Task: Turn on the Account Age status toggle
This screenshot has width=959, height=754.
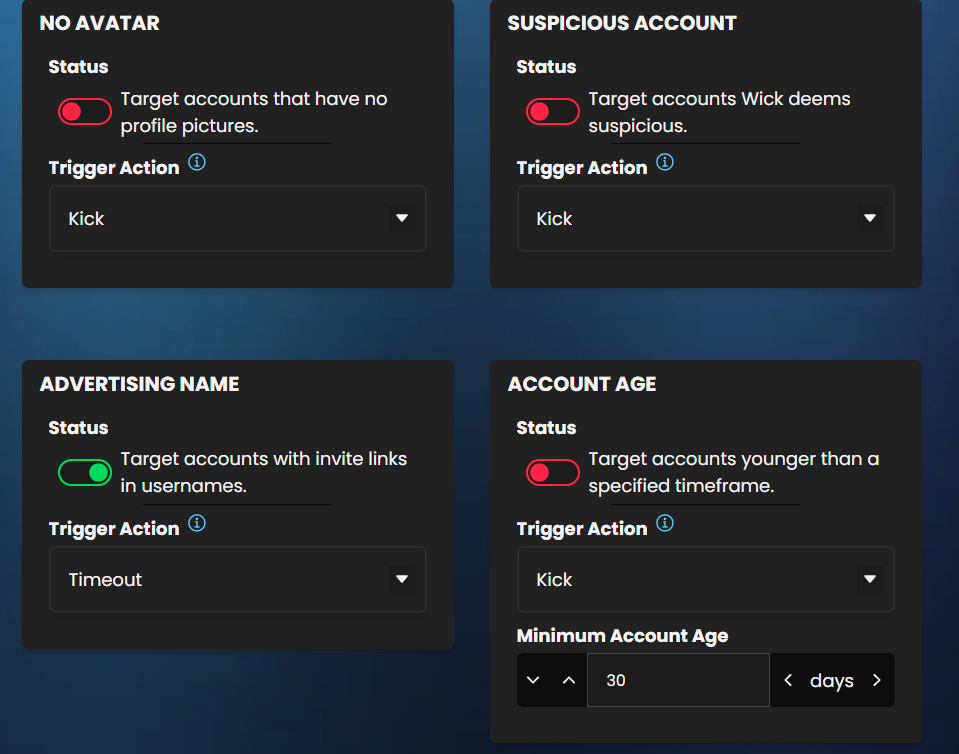Action: pos(552,473)
